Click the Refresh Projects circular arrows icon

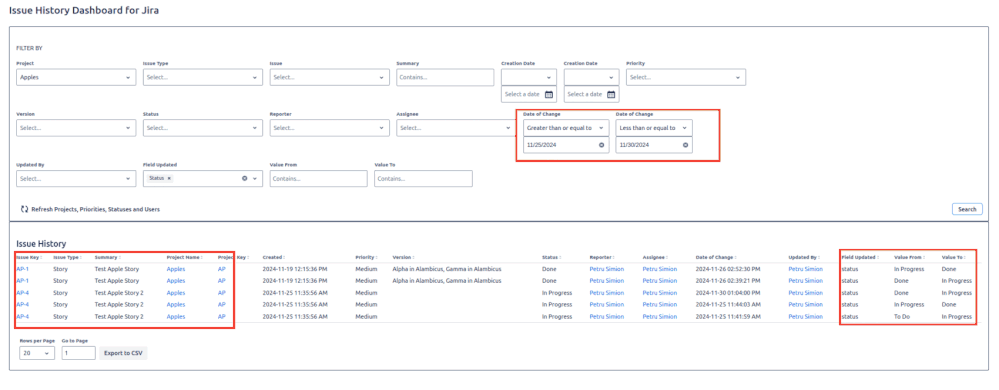pos(25,209)
